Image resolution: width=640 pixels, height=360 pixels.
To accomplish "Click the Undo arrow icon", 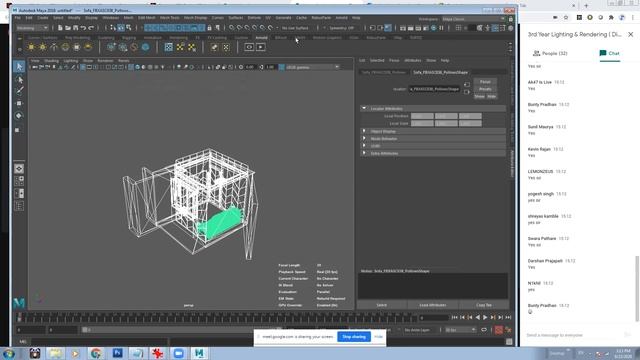I will pos(83,28).
